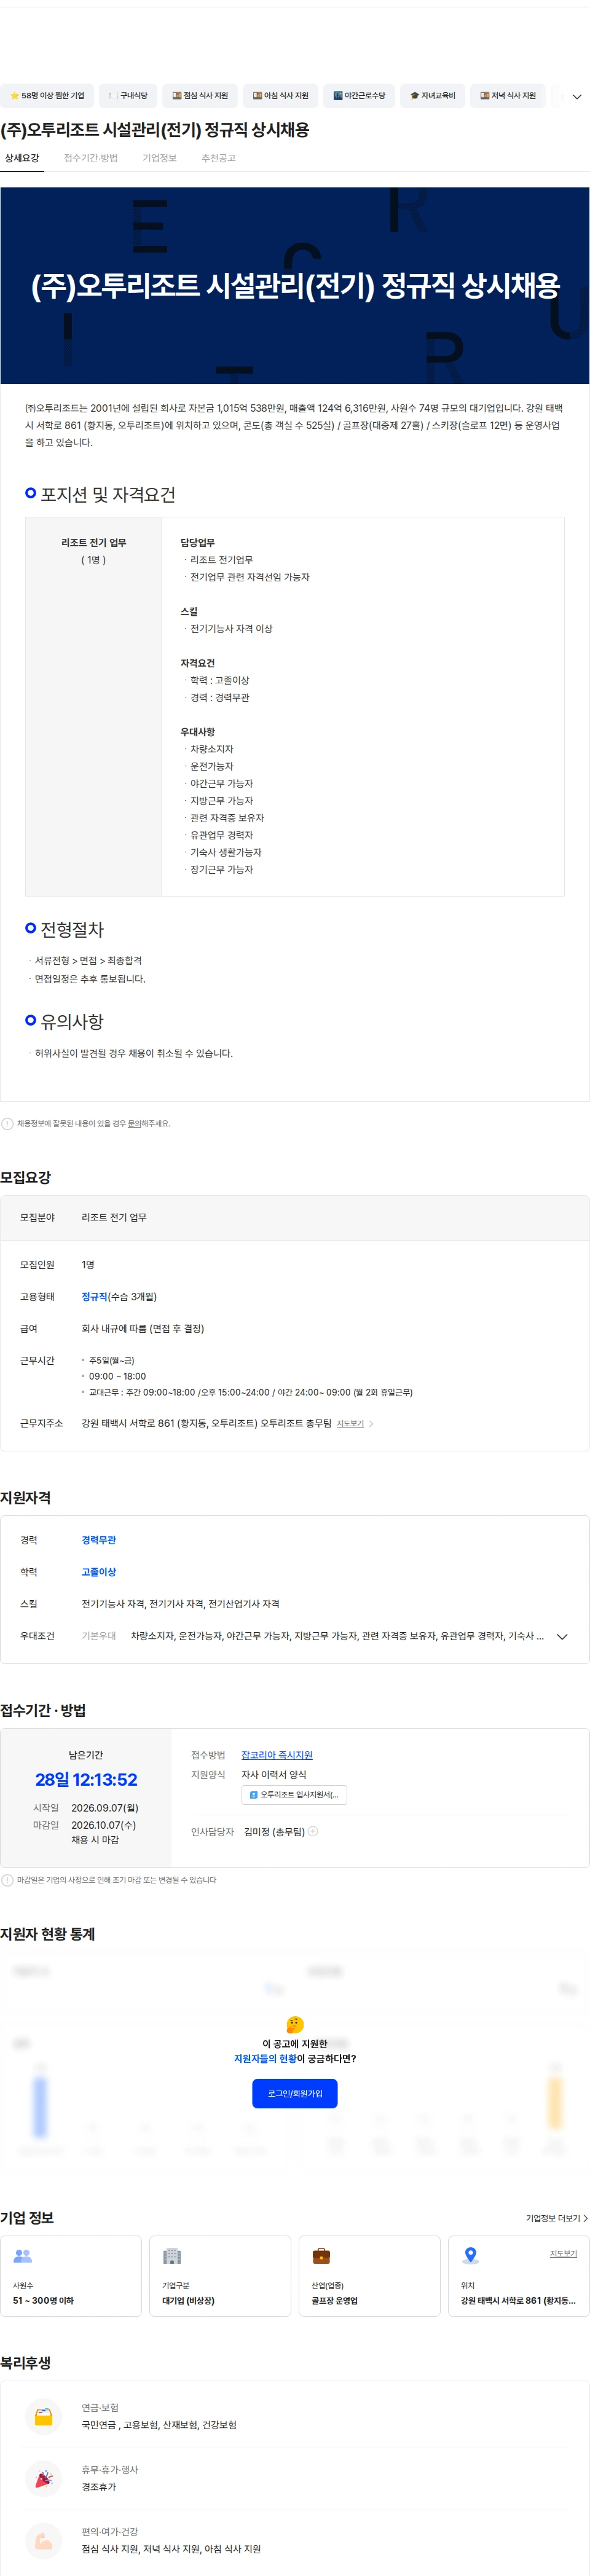This screenshot has height=2576, width=590.
Task: Click the 회사 내규에 따름 salary text
Action: (x=142, y=1328)
